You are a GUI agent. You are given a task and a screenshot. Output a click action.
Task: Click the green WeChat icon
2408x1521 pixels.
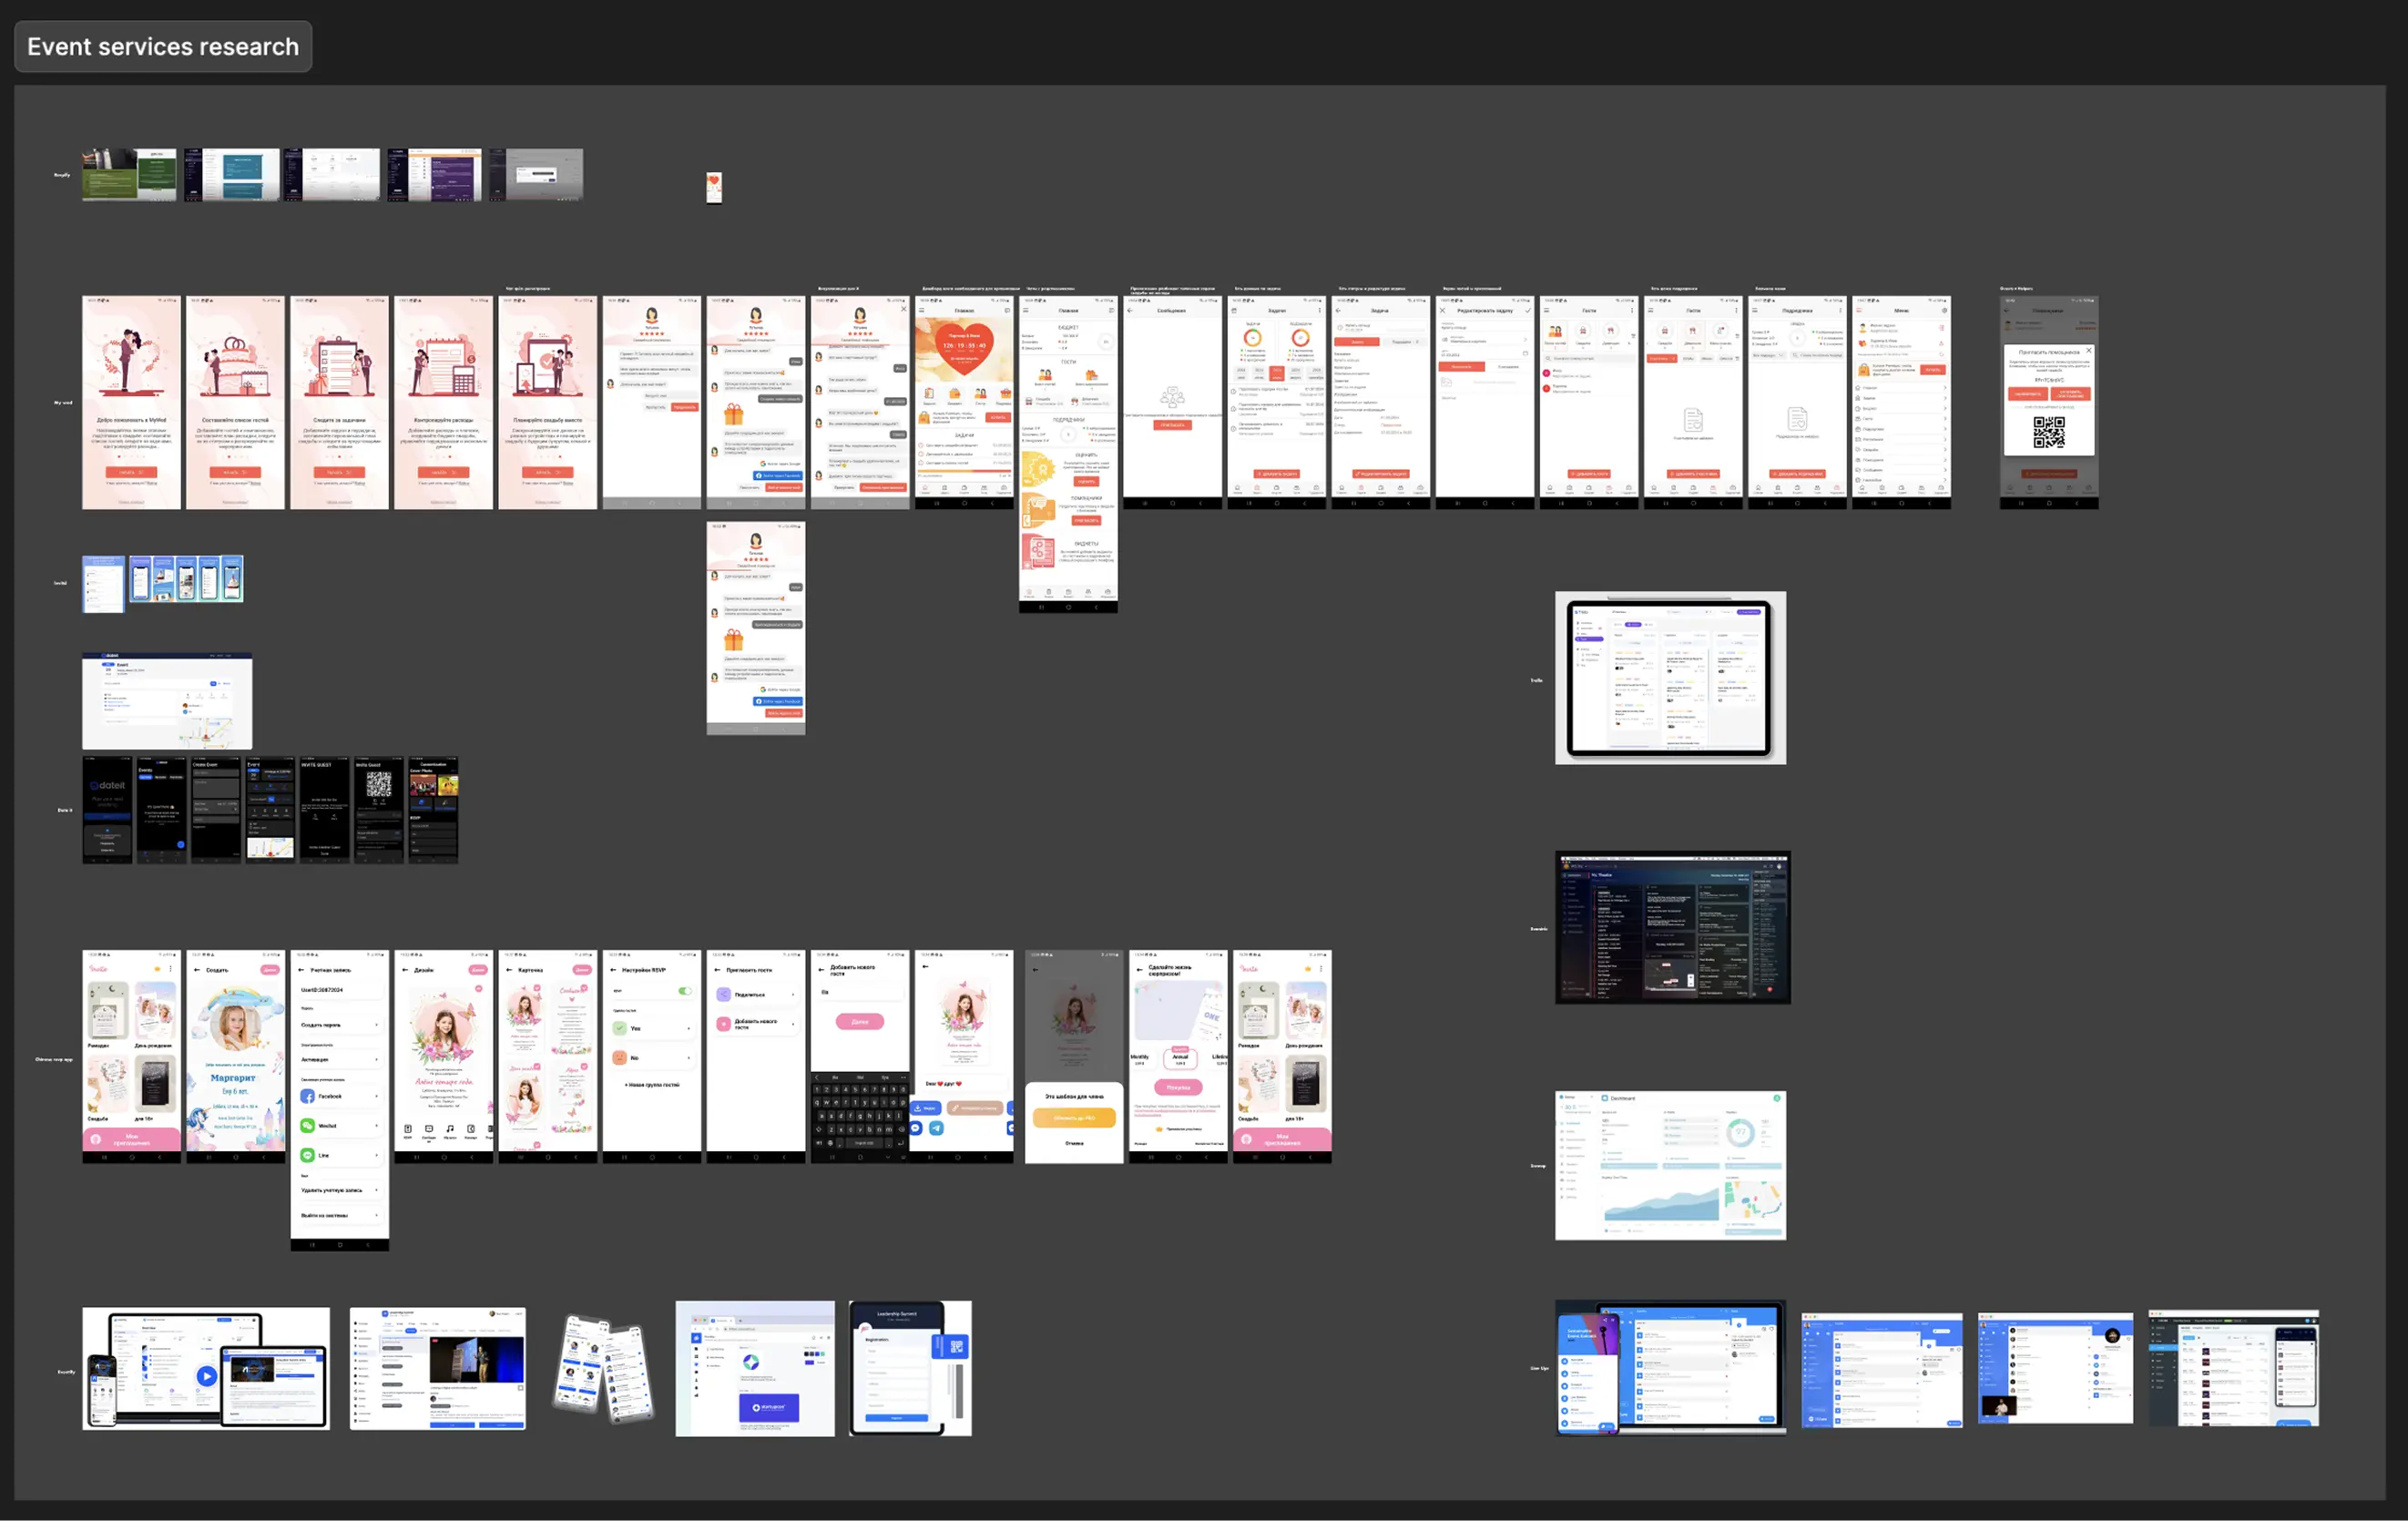click(308, 1125)
